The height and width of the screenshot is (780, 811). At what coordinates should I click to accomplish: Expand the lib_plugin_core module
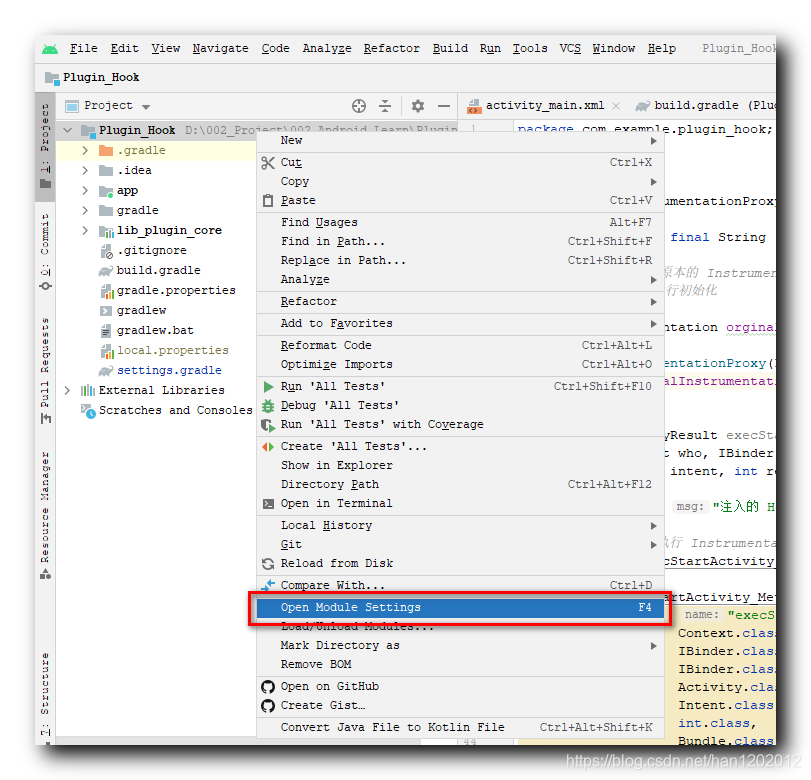pos(85,230)
